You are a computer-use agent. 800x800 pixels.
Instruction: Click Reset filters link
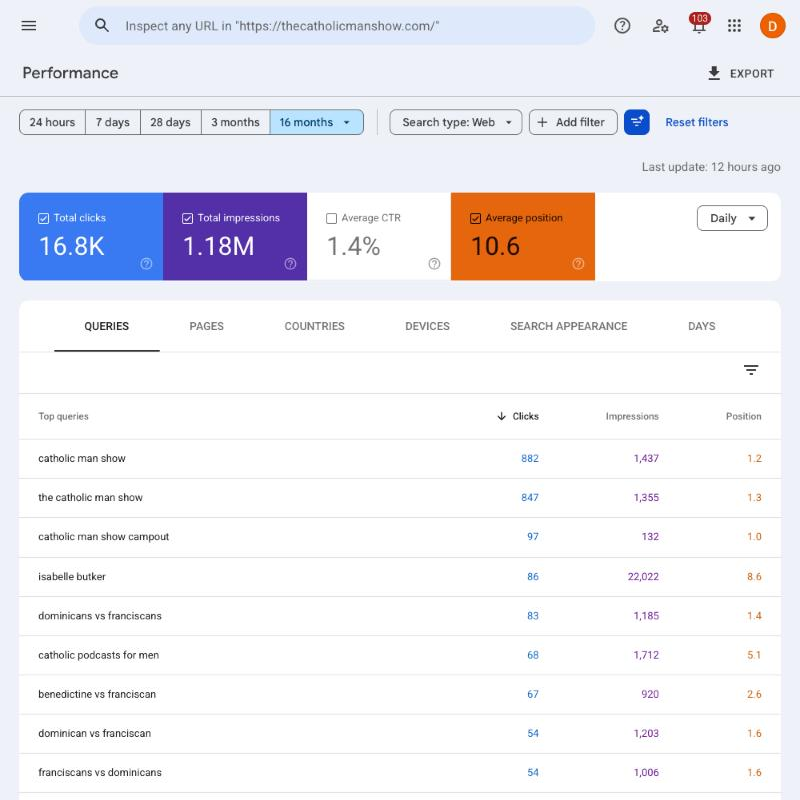click(x=696, y=122)
